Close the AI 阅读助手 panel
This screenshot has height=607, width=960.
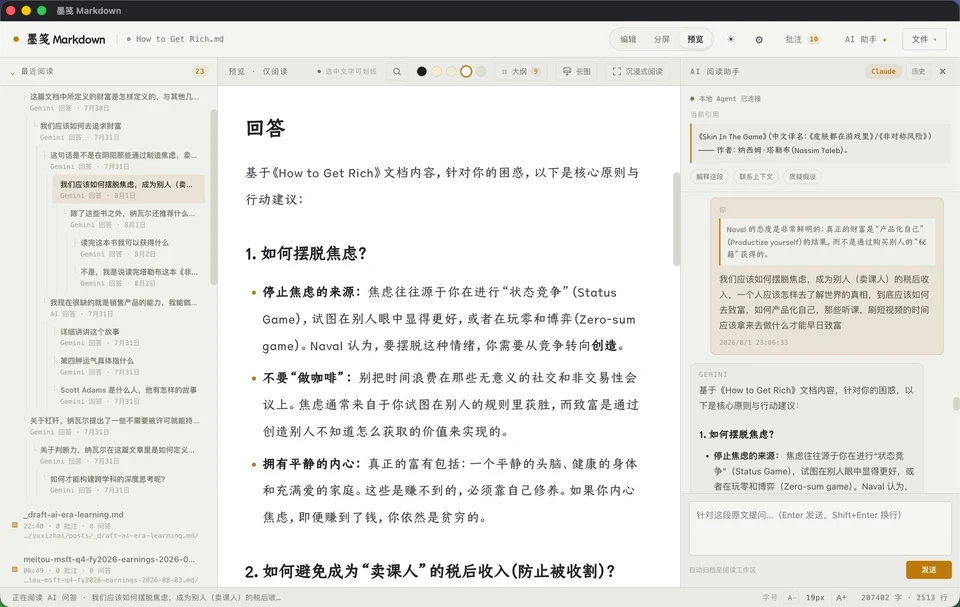click(942, 72)
